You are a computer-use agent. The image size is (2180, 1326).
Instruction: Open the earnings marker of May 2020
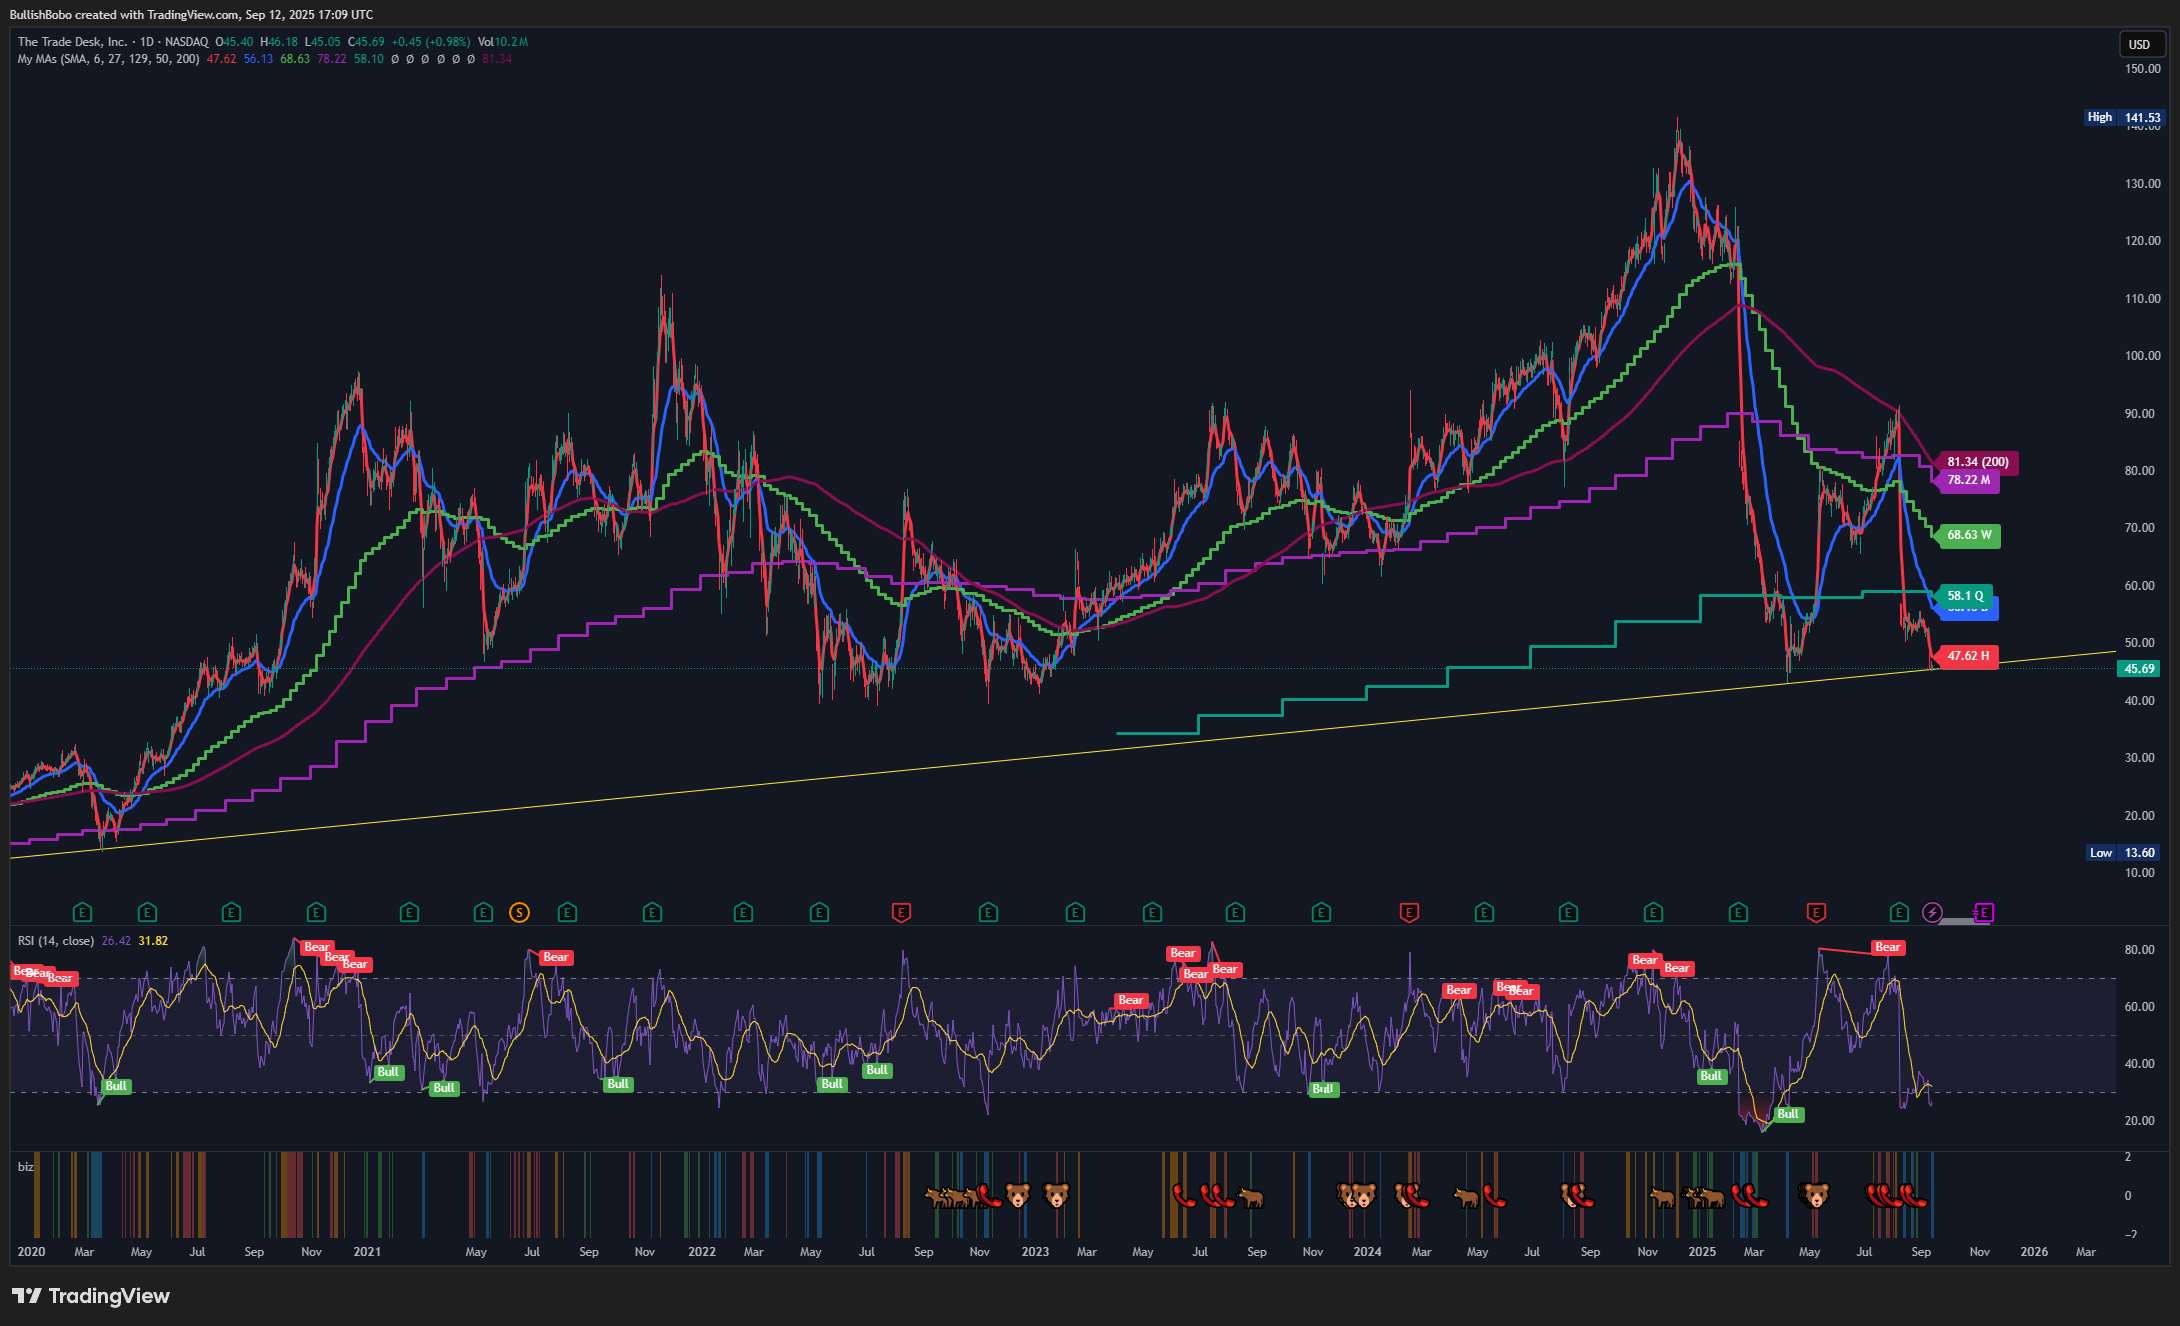[x=147, y=912]
